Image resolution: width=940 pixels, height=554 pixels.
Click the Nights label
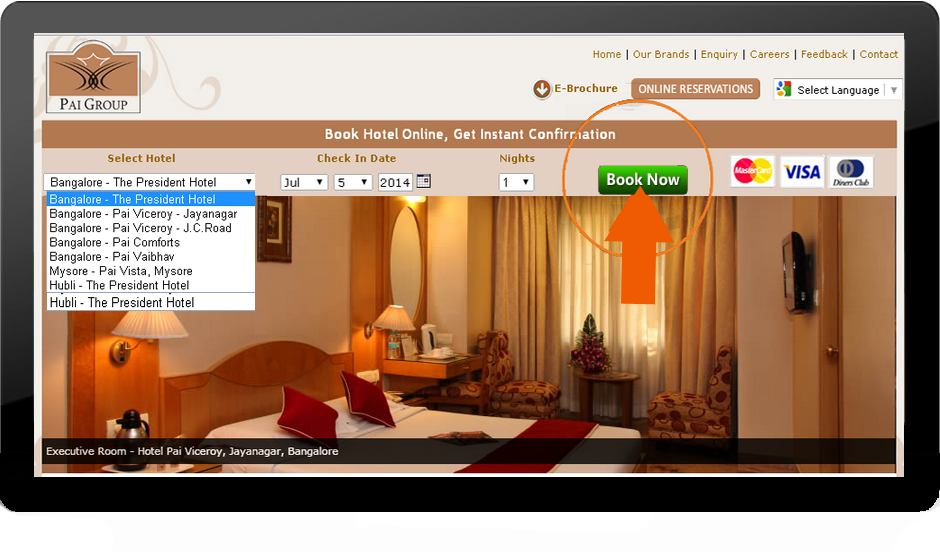(517, 158)
